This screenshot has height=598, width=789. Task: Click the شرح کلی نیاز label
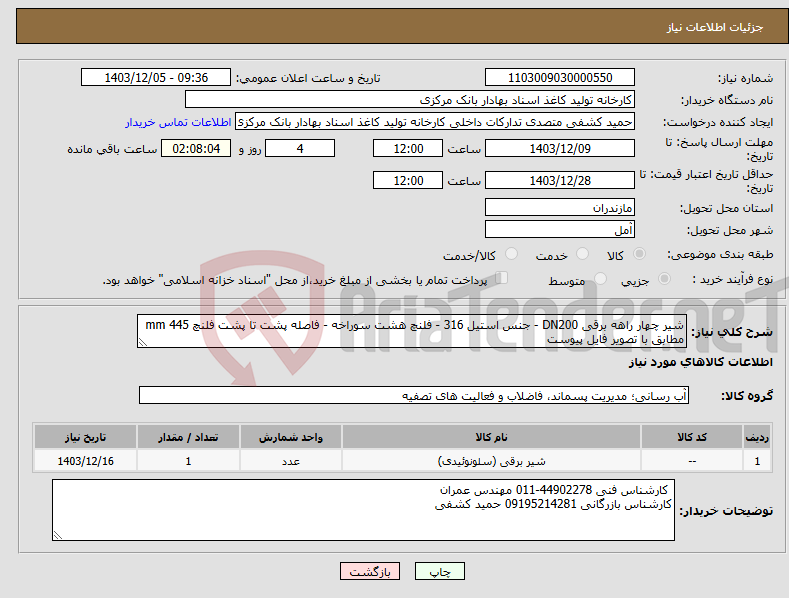732,332
